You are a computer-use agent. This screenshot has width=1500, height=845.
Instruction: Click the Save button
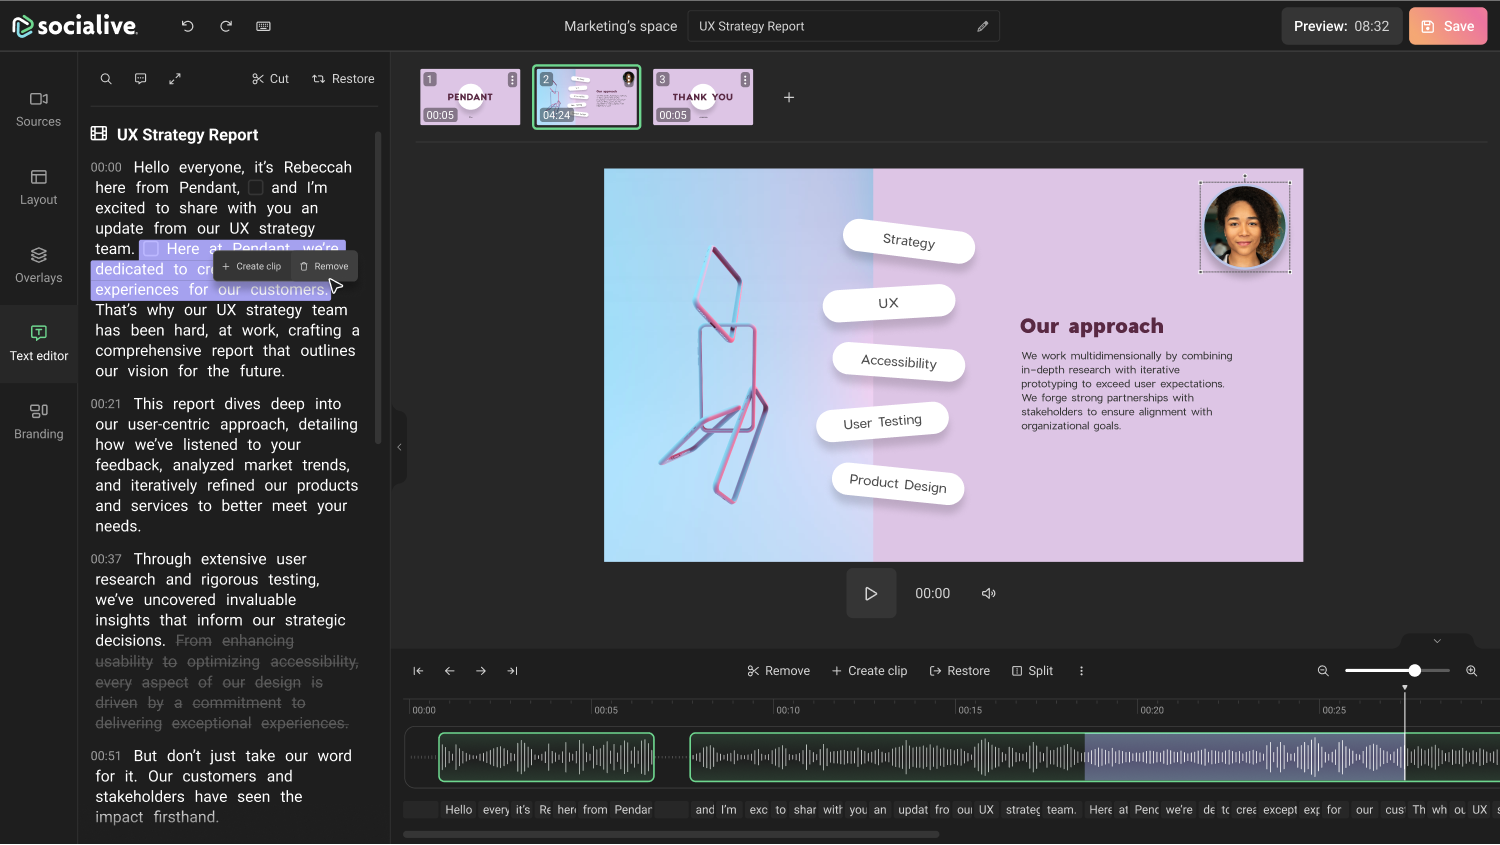coord(1447,26)
